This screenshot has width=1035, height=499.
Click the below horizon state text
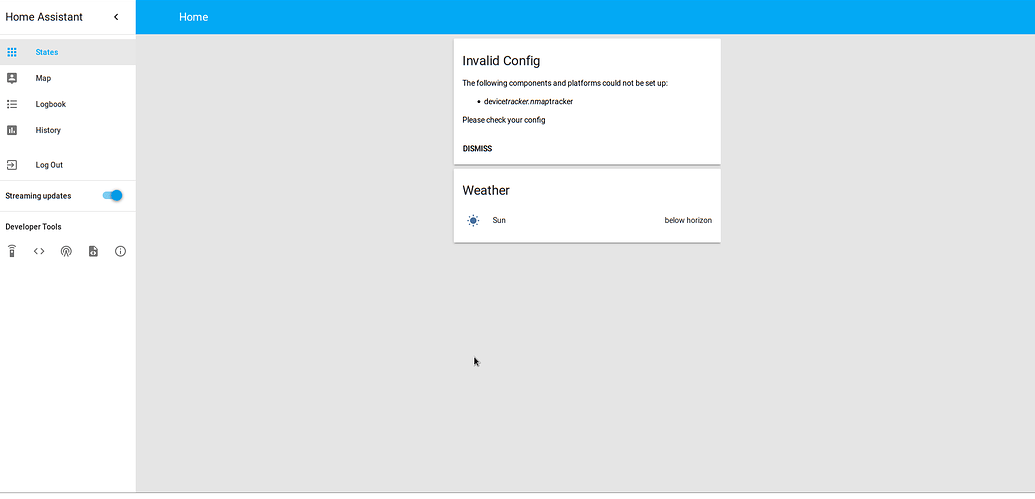[688, 220]
